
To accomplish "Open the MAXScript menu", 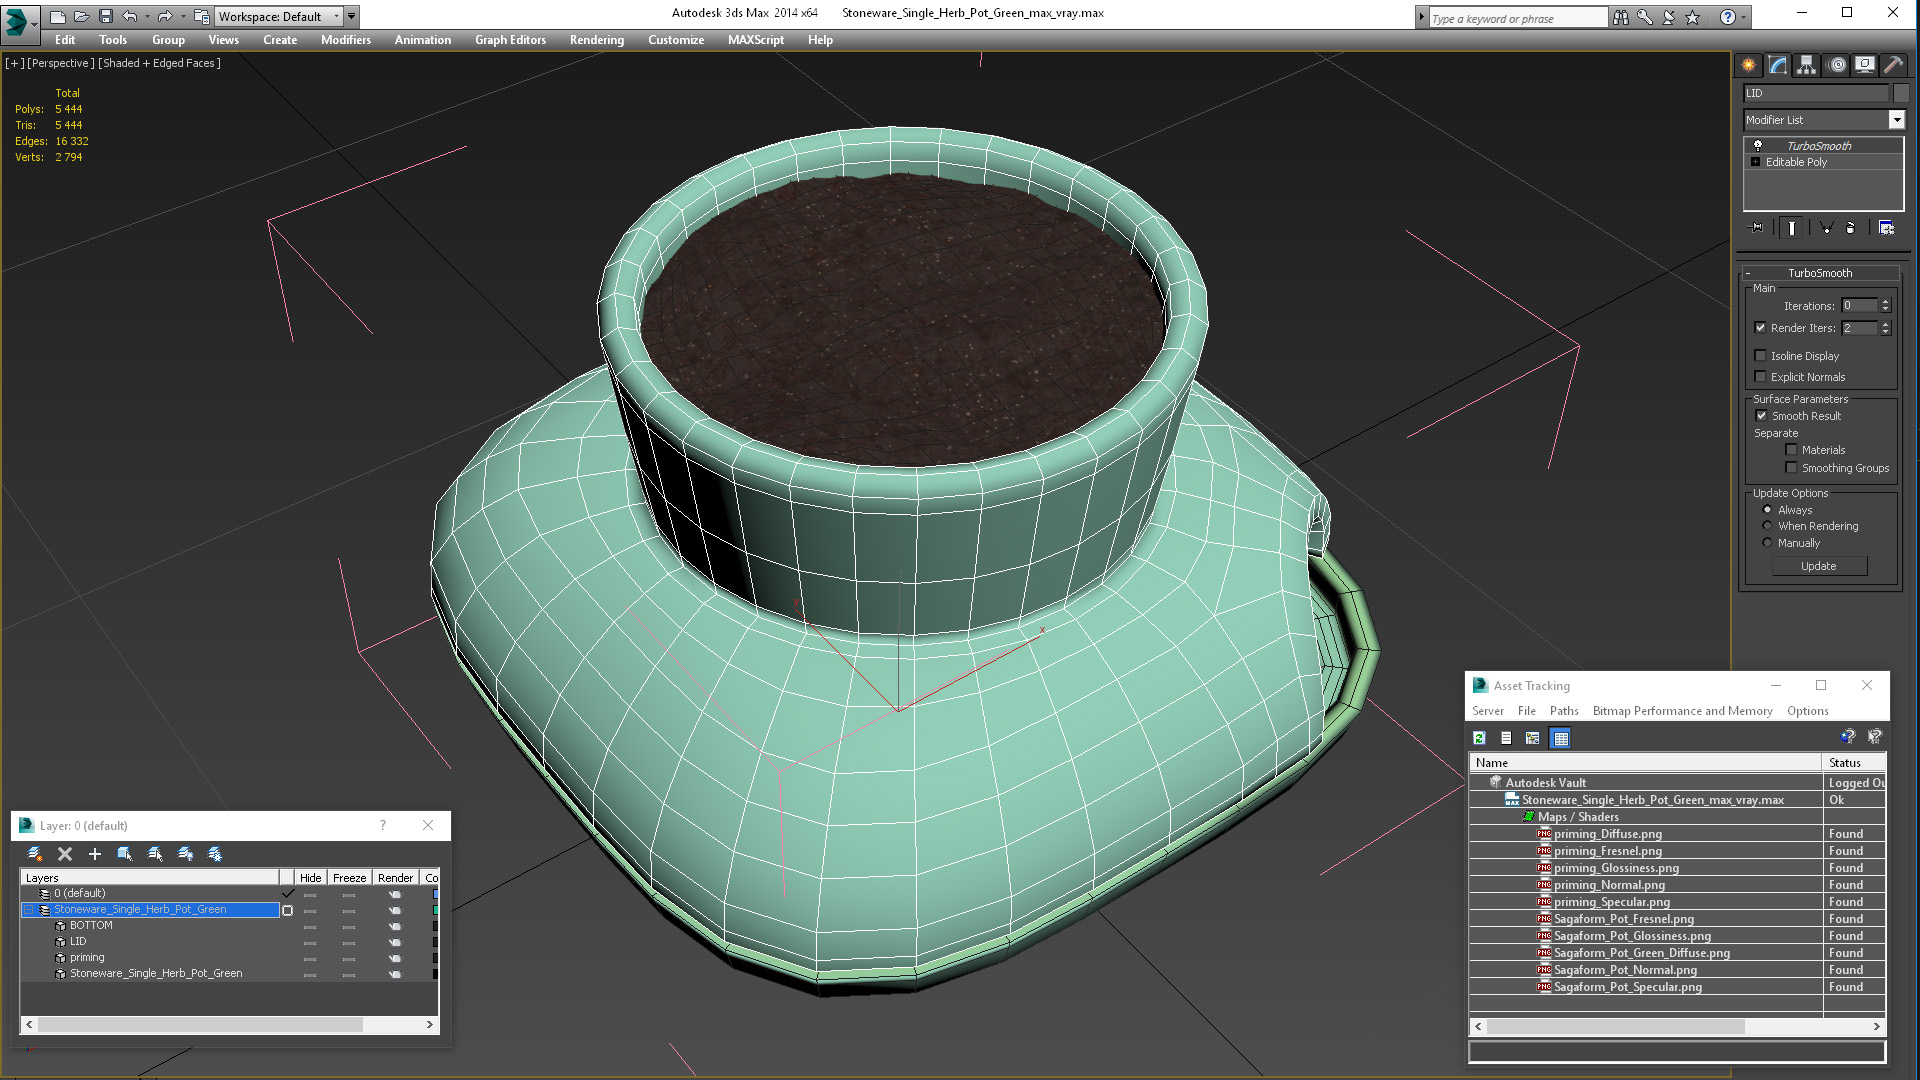I will [755, 40].
